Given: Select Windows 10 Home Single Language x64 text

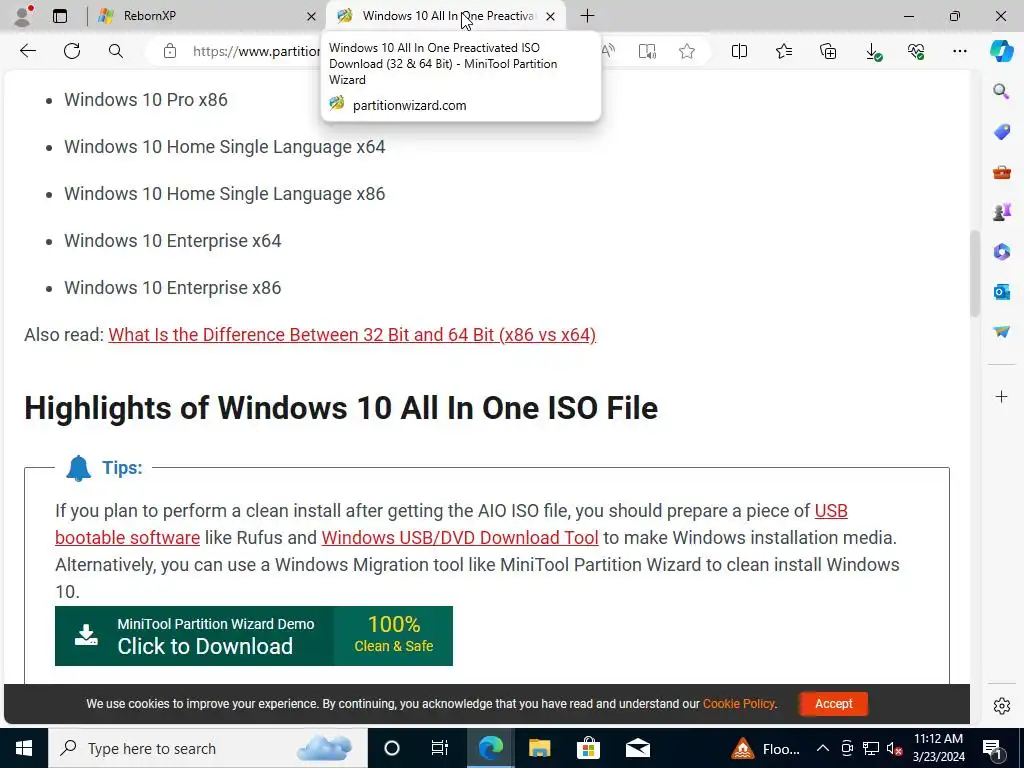Looking at the screenshot, I should pos(225,147).
